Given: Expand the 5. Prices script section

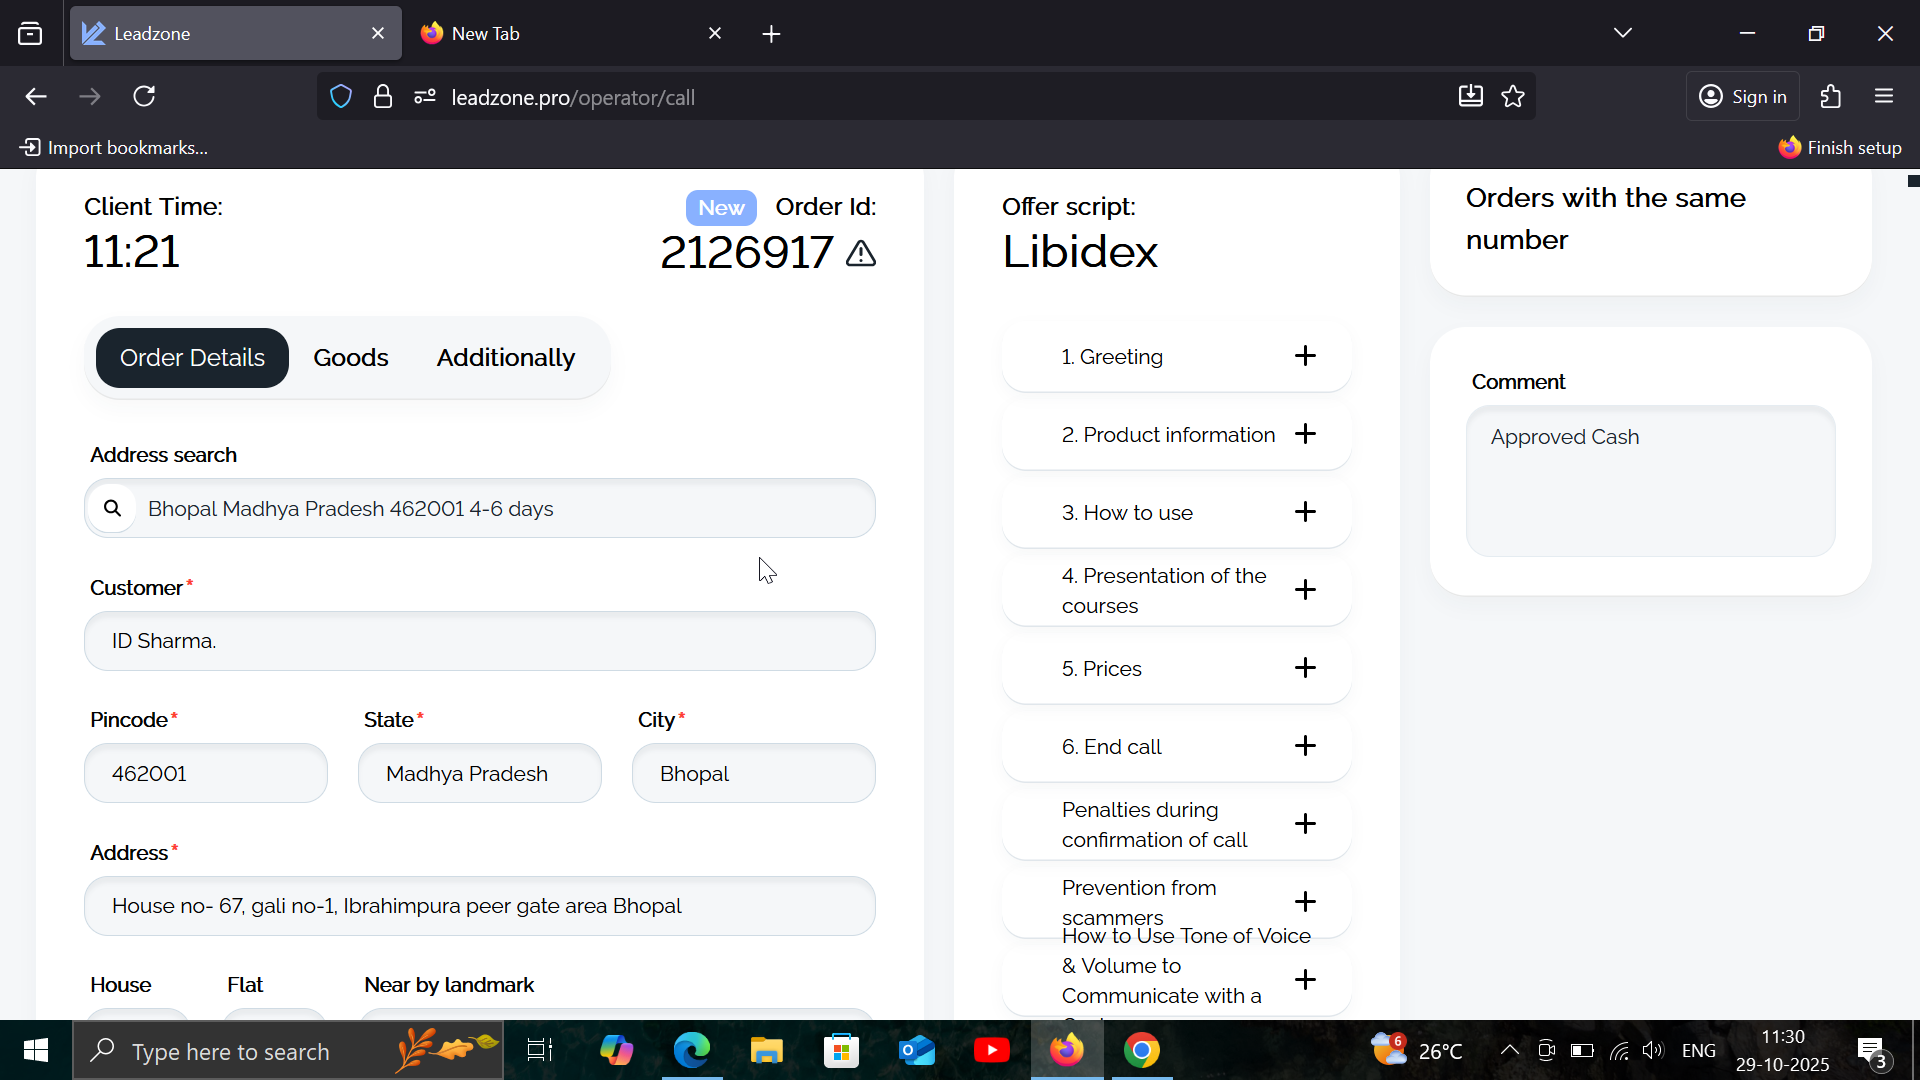Looking at the screenshot, I should click(x=1304, y=668).
